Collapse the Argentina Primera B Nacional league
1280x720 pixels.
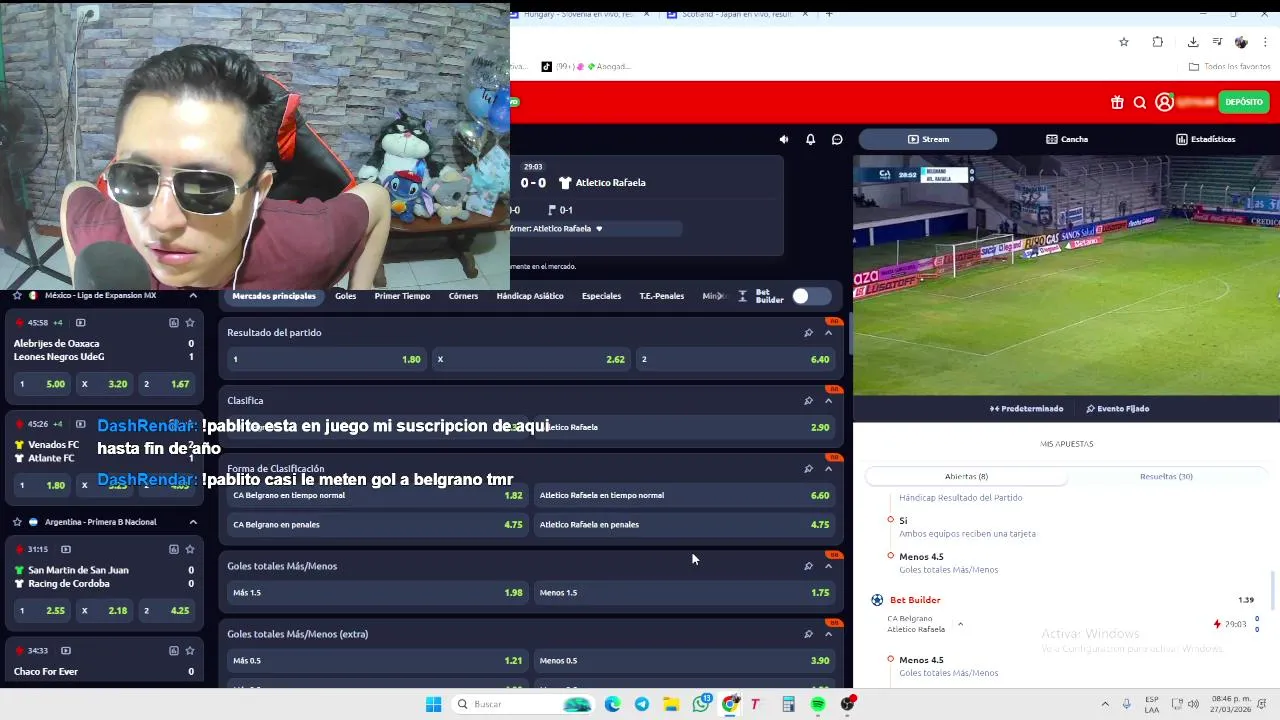click(x=193, y=522)
